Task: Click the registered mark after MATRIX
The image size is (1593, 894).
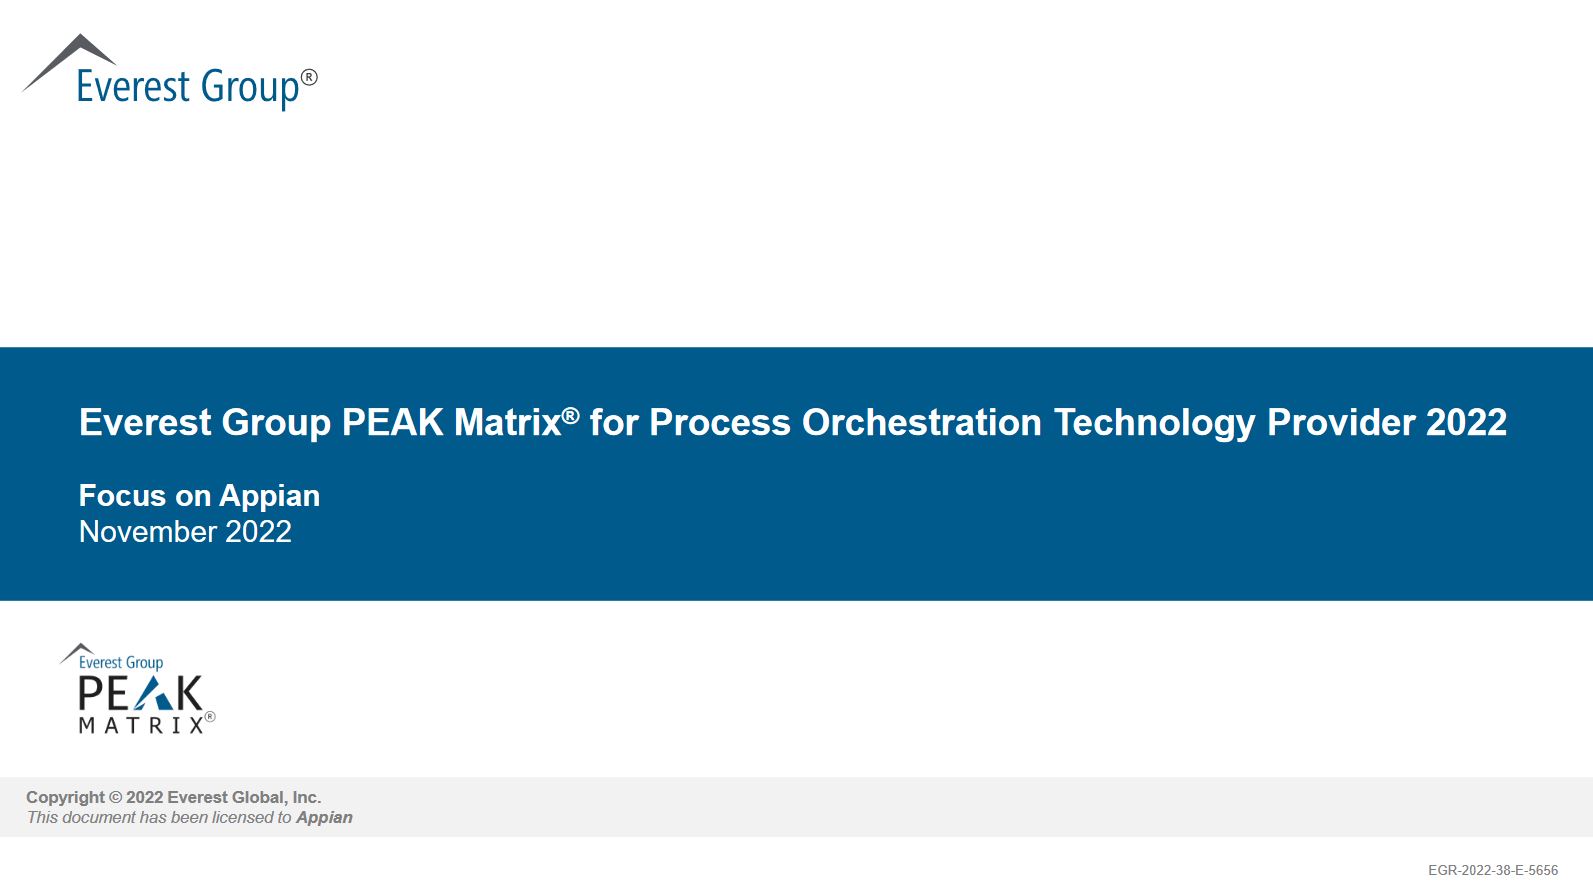Action: (210, 717)
